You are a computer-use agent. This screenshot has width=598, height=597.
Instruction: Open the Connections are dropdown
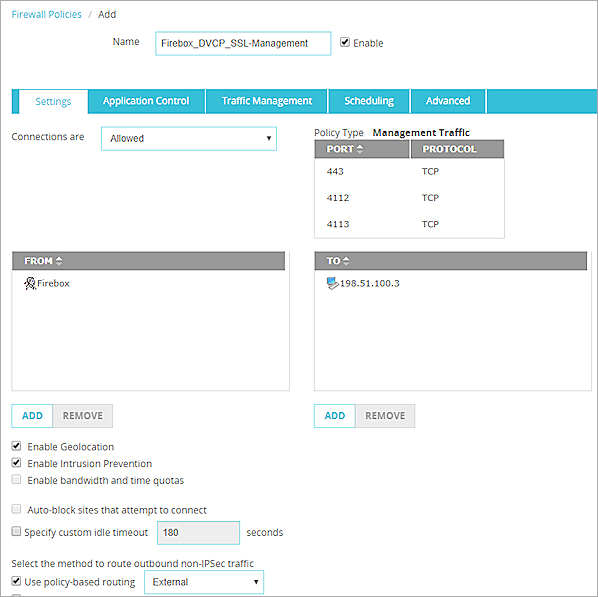pos(189,138)
